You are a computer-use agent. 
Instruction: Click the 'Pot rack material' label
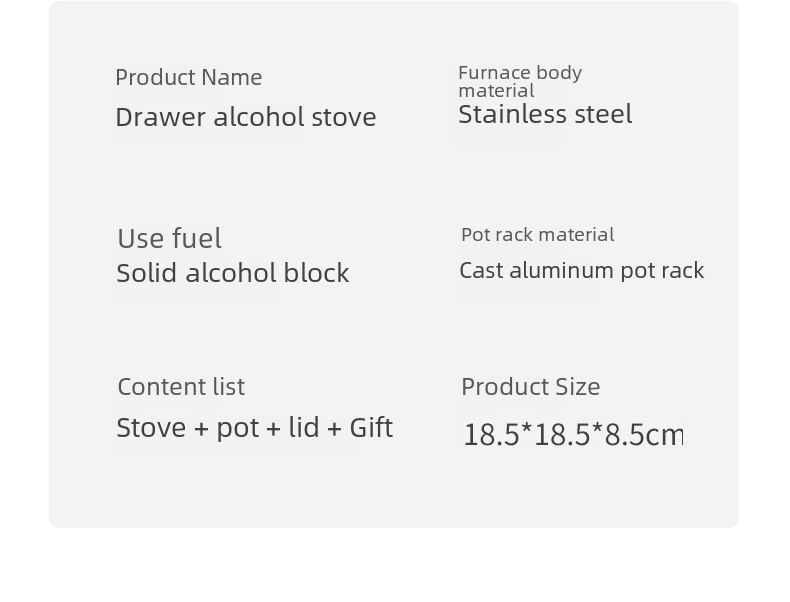[538, 235]
